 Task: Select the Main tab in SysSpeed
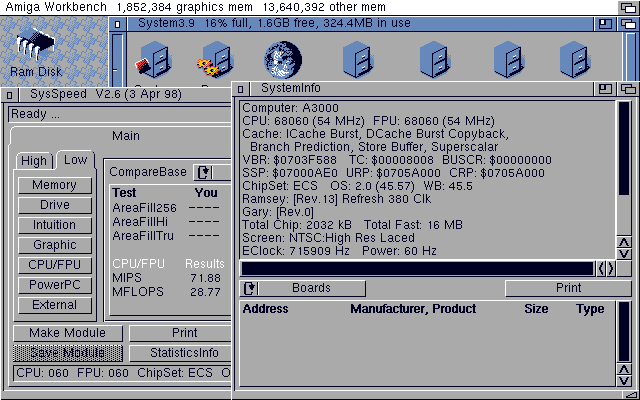tap(126, 136)
